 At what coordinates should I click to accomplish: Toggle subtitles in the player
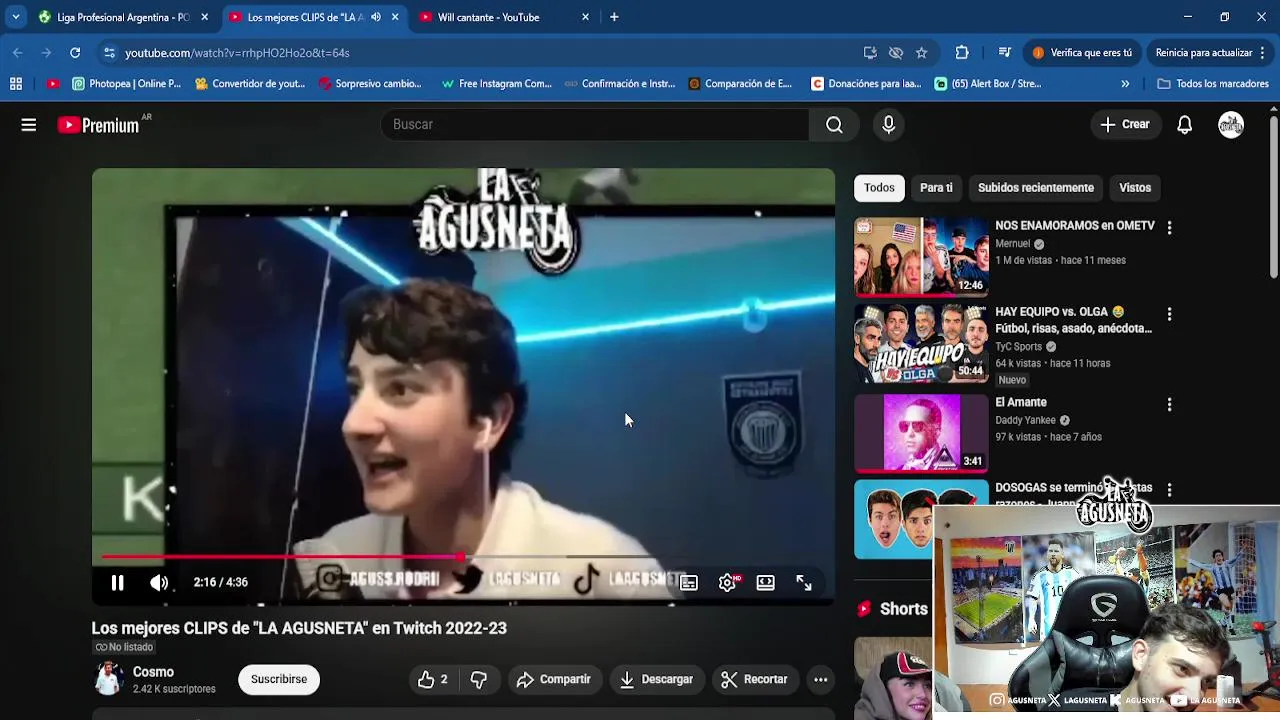coord(689,583)
